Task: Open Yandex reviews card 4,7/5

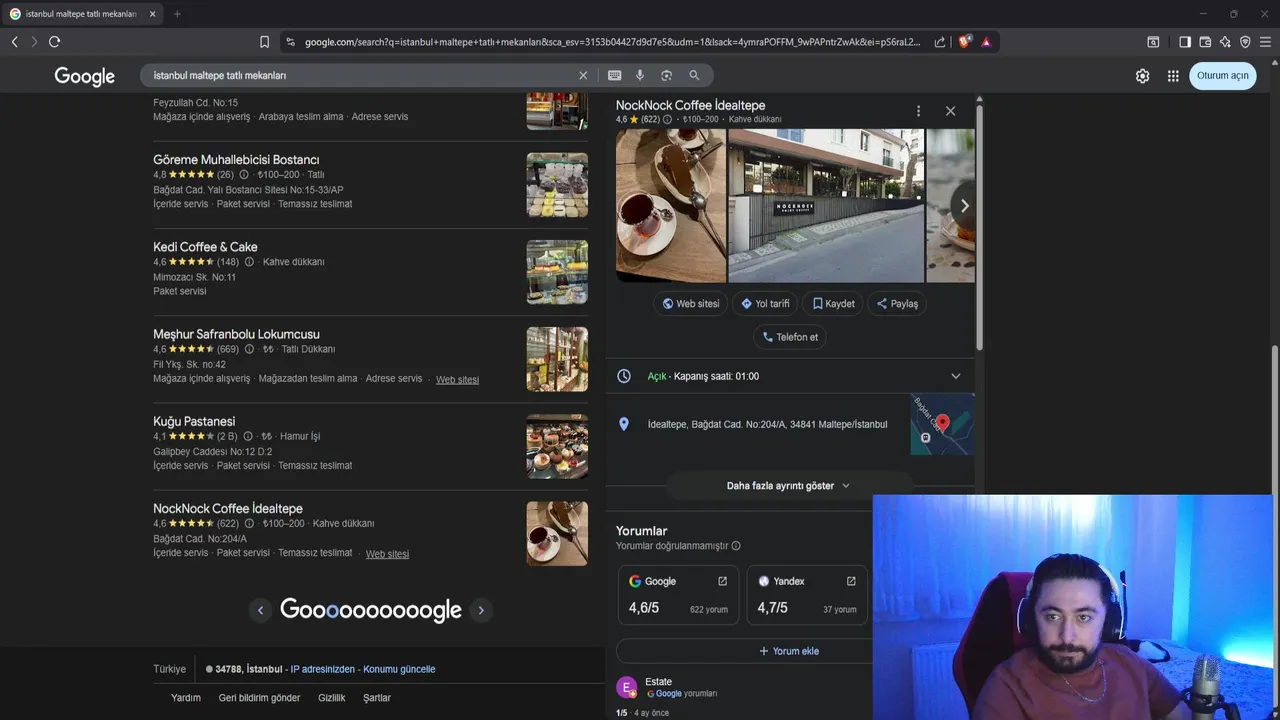Action: [x=807, y=595]
